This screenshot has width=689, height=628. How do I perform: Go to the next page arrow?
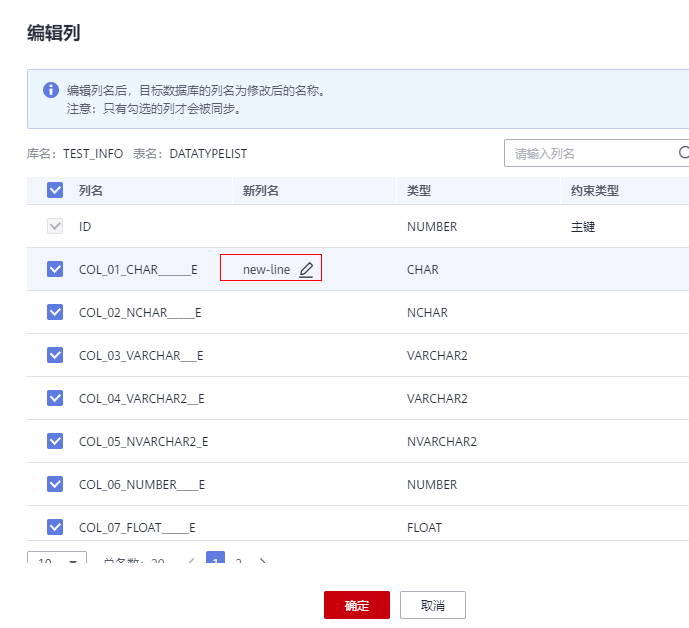click(263, 562)
